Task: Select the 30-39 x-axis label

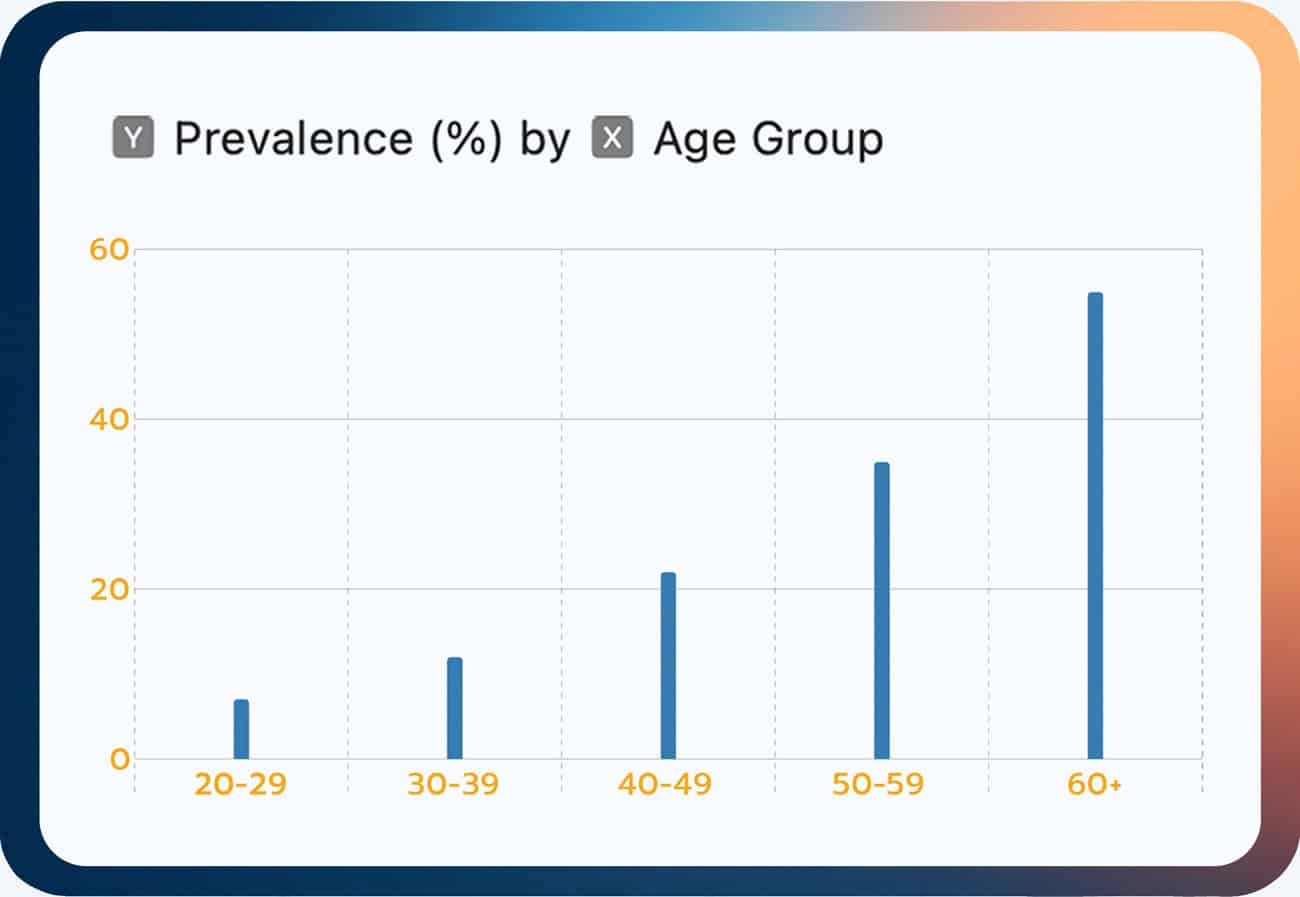Action: [453, 785]
